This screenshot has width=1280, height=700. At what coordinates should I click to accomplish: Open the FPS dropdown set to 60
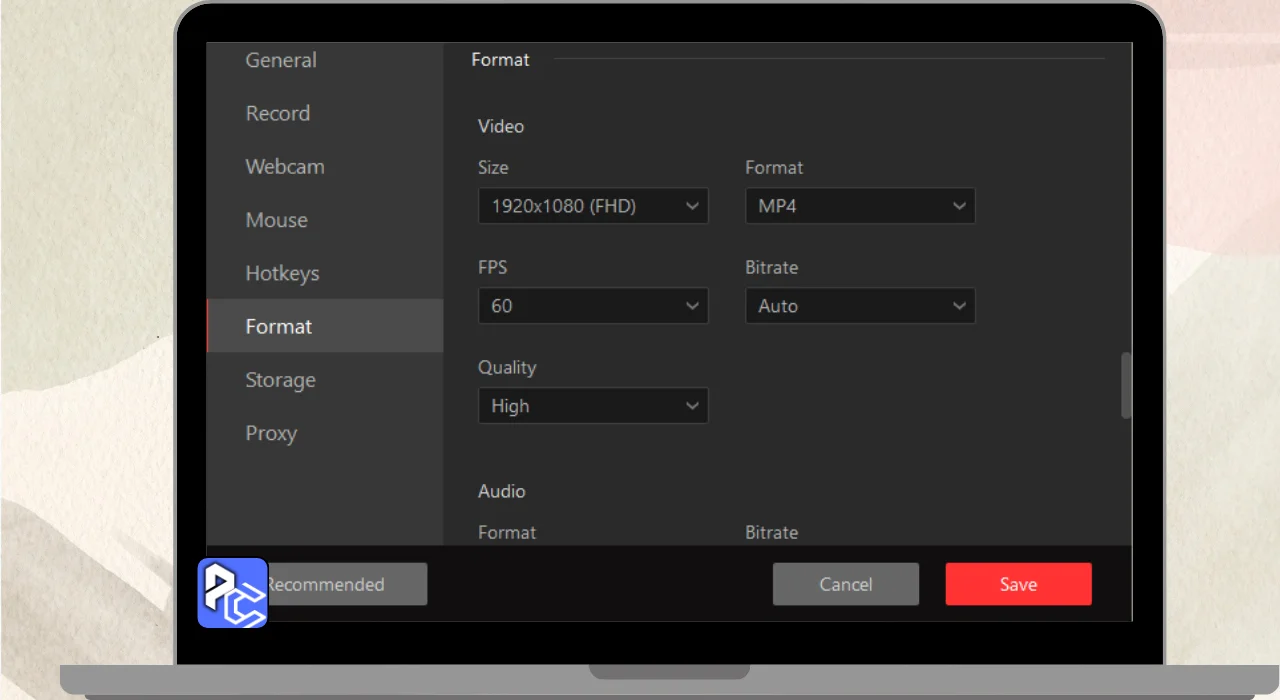592,306
